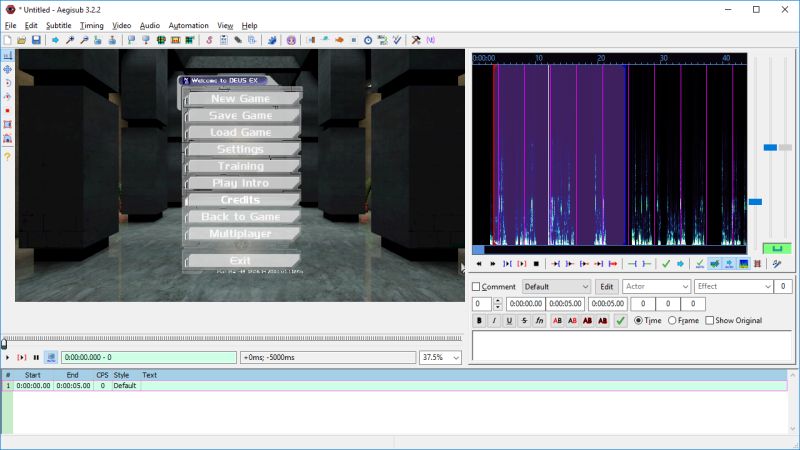This screenshot has height=450, width=800.
Task: Toggle auto-commit of audio changes
Action: coord(699,264)
